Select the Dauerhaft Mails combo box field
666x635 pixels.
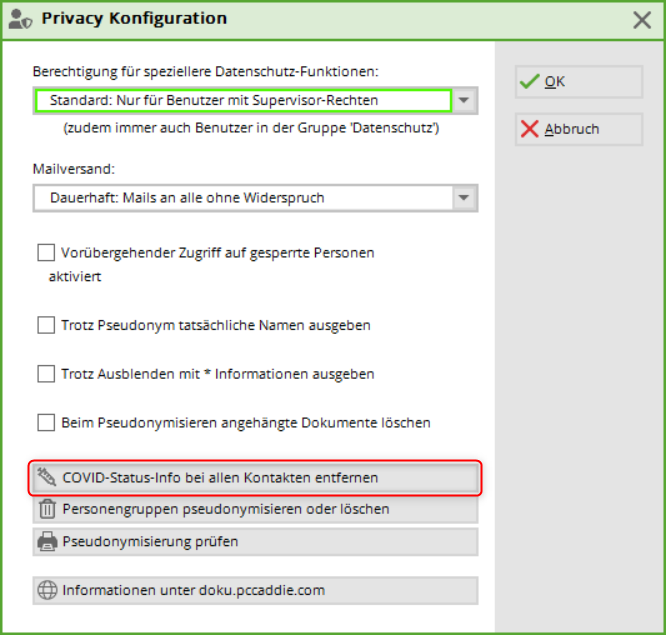pyautogui.click(x=242, y=198)
